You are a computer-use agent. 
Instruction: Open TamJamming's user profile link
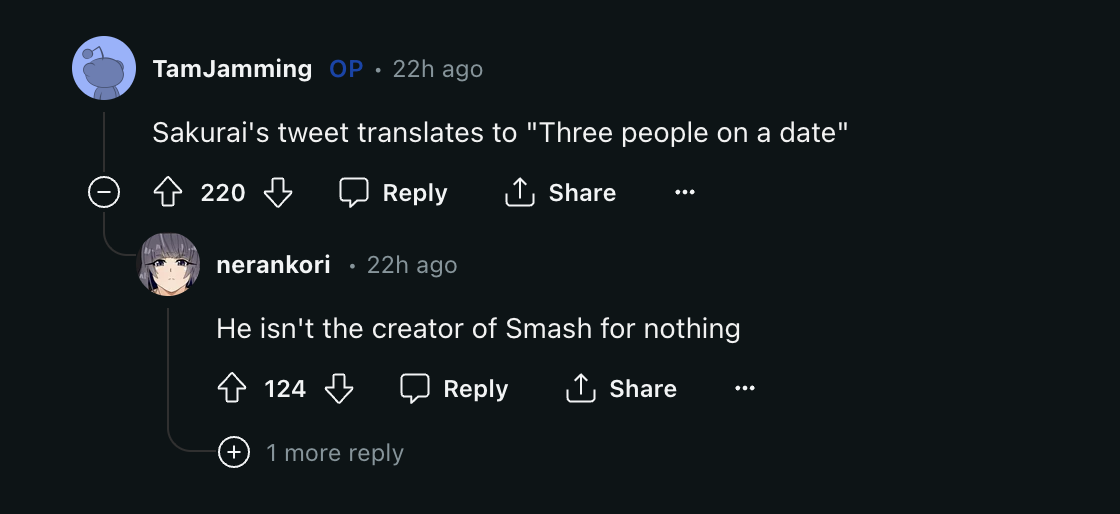[x=232, y=69]
